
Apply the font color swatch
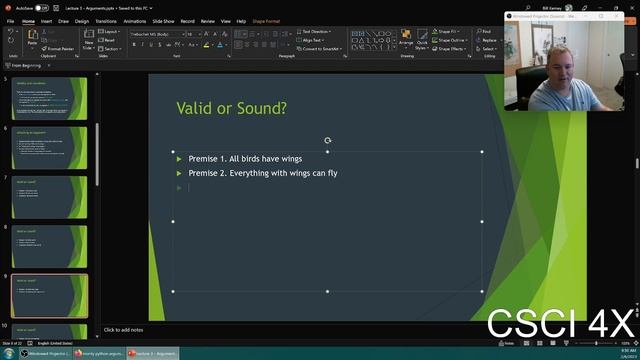click(x=220, y=45)
